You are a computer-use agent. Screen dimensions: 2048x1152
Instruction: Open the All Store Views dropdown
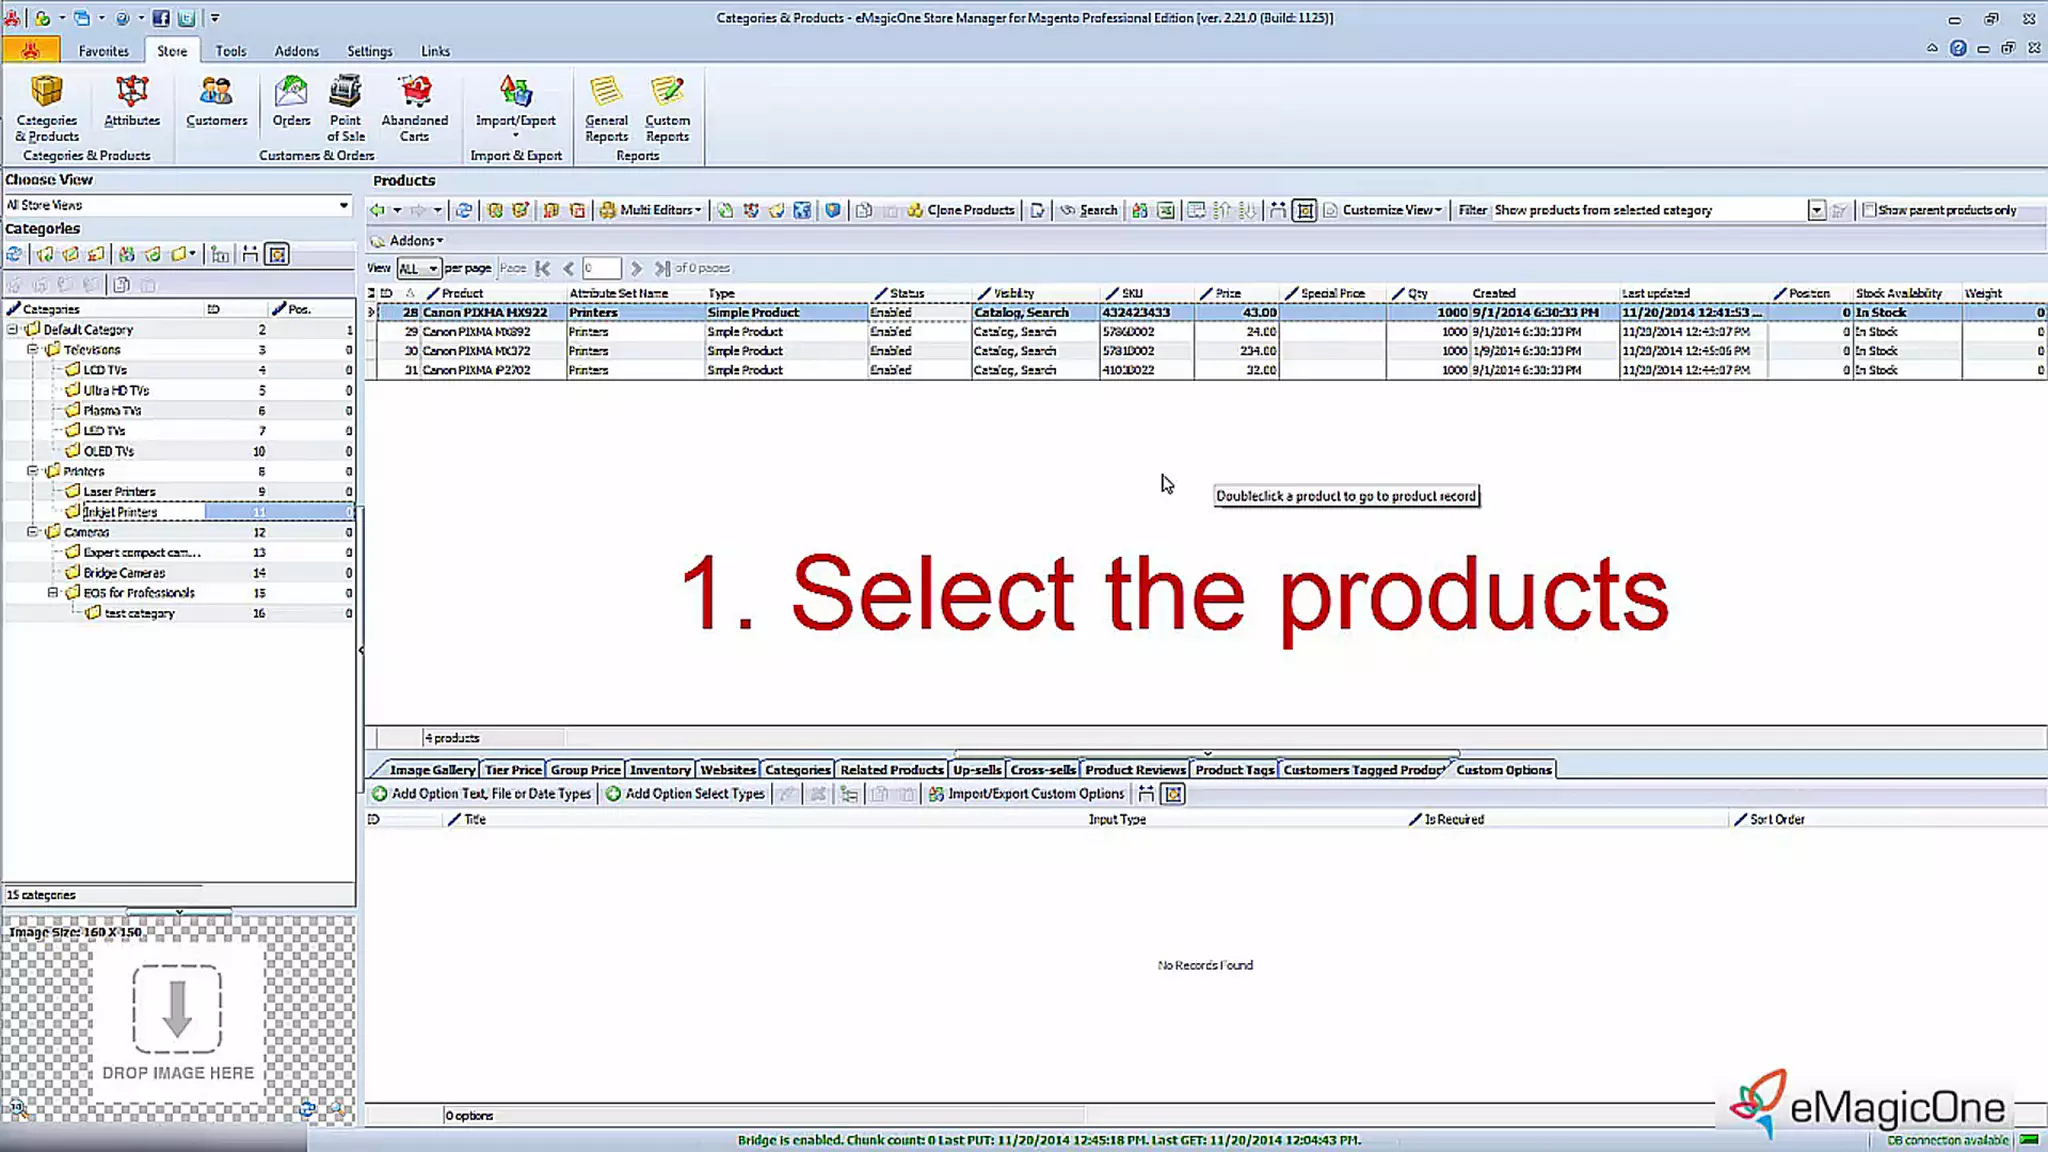point(343,205)
